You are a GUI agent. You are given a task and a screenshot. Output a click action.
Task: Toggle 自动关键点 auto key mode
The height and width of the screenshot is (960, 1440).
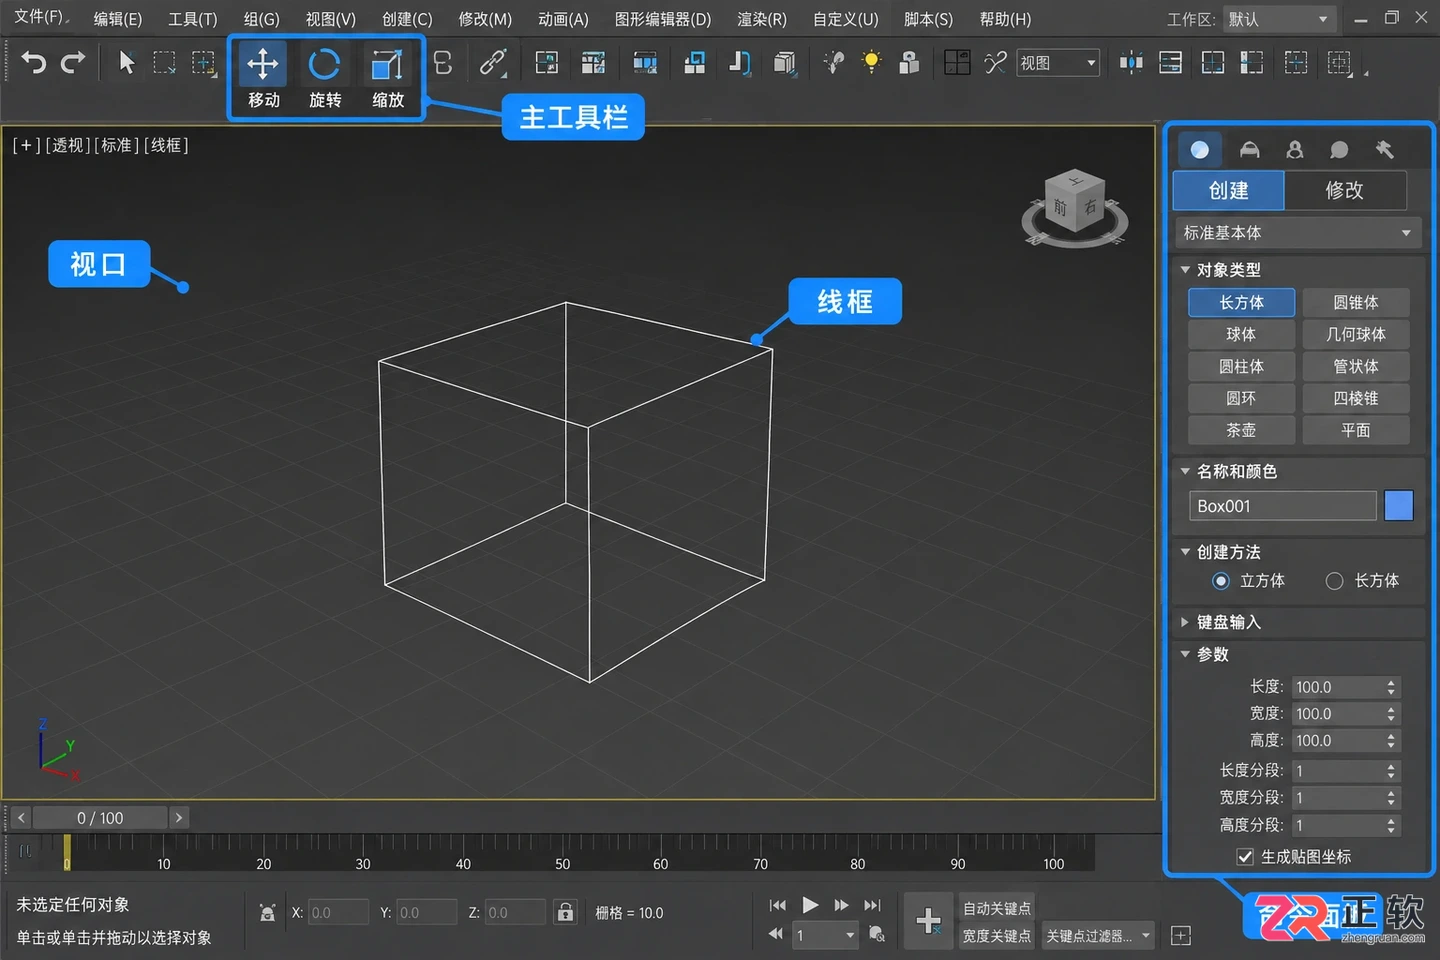(996, 908)
